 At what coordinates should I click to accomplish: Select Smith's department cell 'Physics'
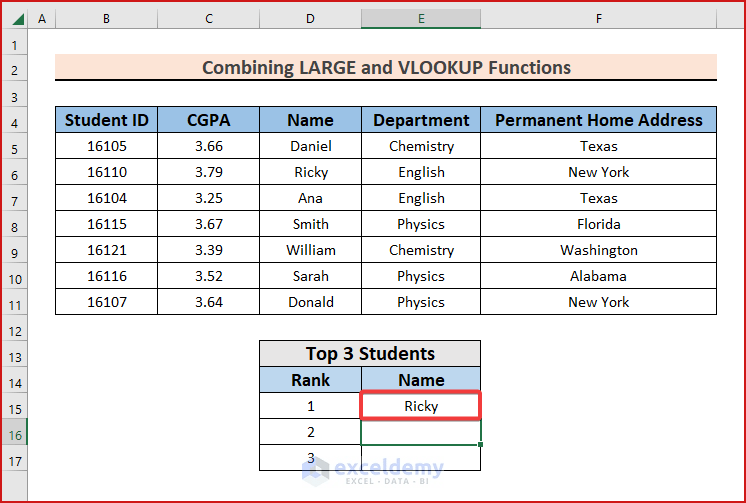pyautogui.click(x=421, y=224)
